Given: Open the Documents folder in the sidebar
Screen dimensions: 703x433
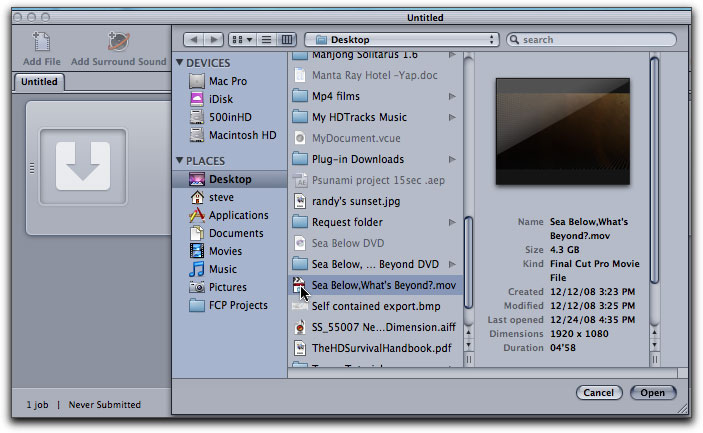Looking at the screenshot, I should coord(226,233).
